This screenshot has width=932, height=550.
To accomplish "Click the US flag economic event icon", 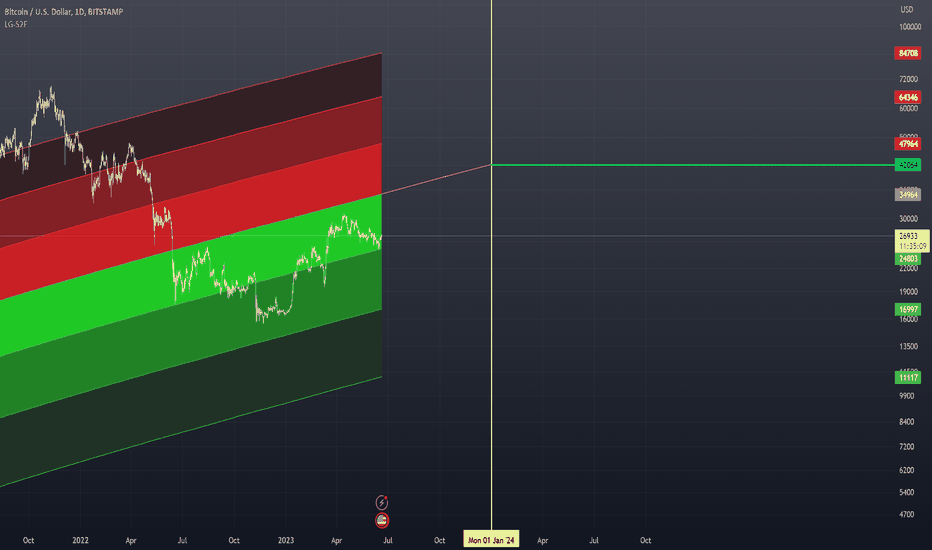I will (382, 521).
